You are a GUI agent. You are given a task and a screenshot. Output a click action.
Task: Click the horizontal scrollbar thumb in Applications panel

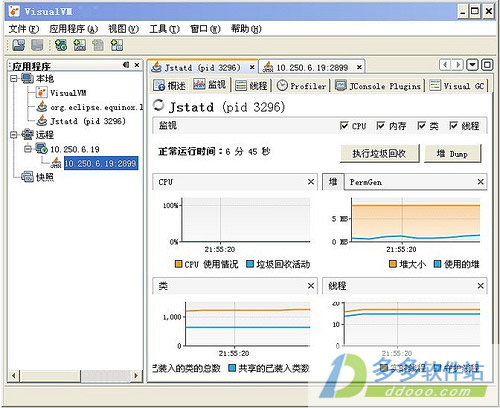pos(50,376)
